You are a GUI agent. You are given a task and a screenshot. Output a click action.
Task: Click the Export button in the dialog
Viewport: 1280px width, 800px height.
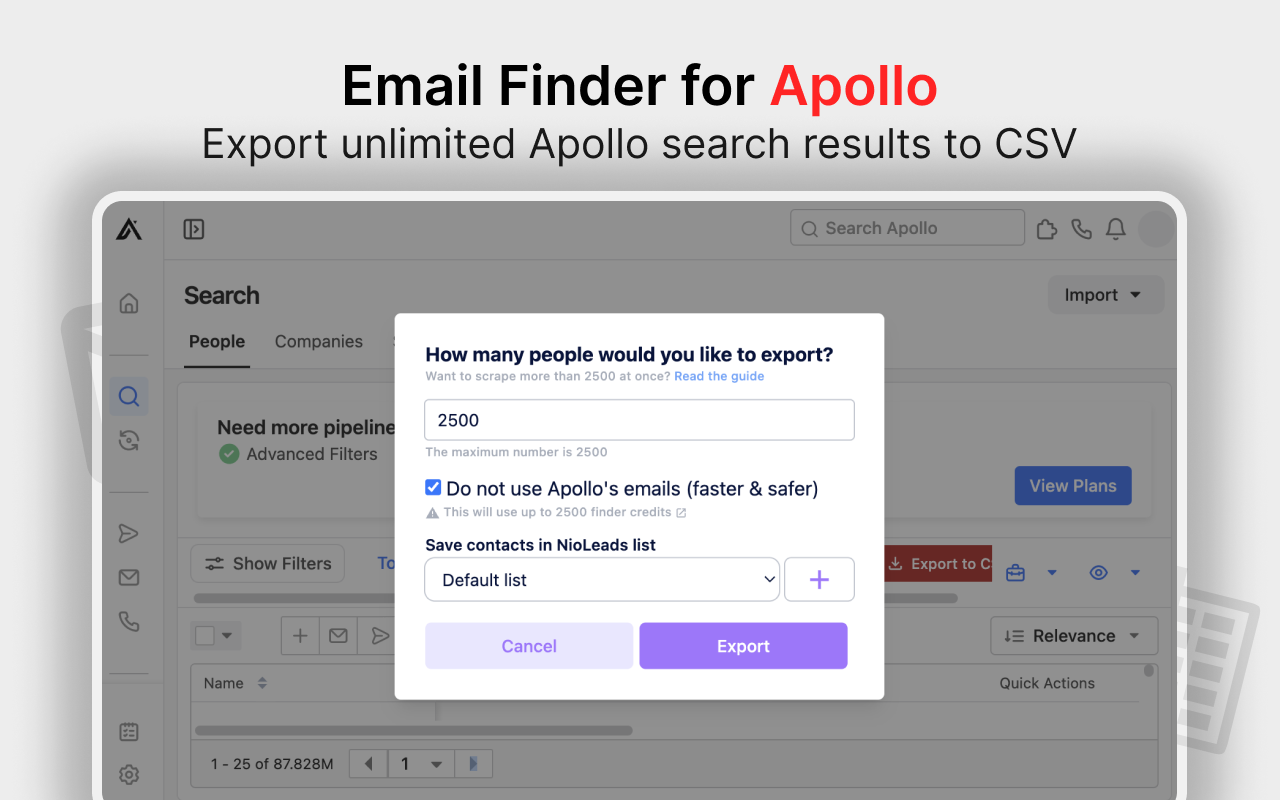pos(743,645)
